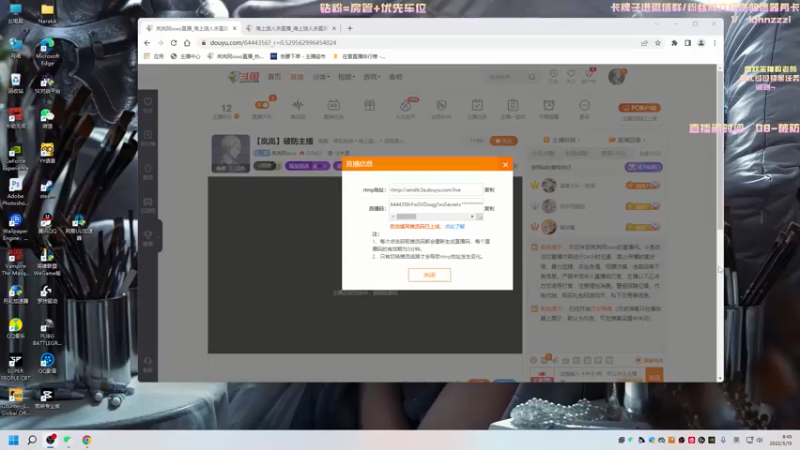The height and width of the screenshot is (450, 800).
Task: Open the 直播 navigation item
Action: pos(297,77)
